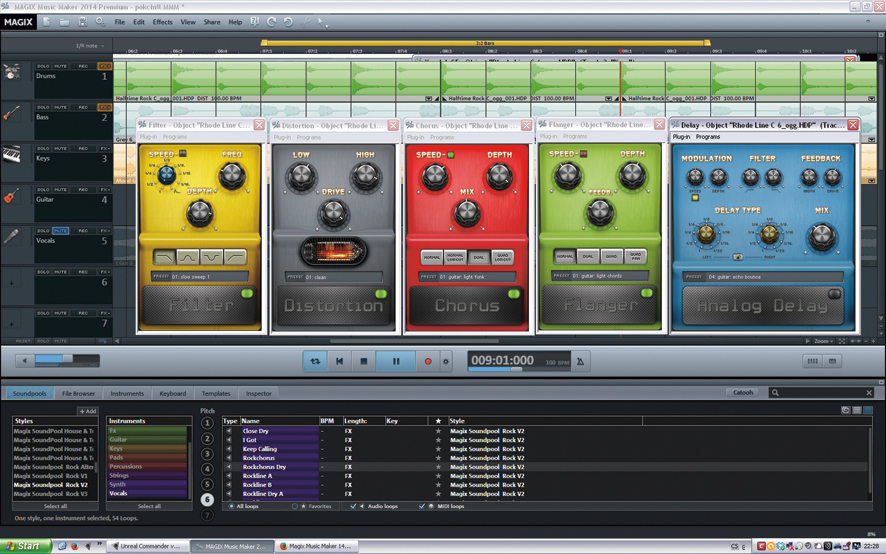This screenshot has height=554, width=886.
Task: Open the Distortion preset box showing clean
Action: (x=333, y=277)
